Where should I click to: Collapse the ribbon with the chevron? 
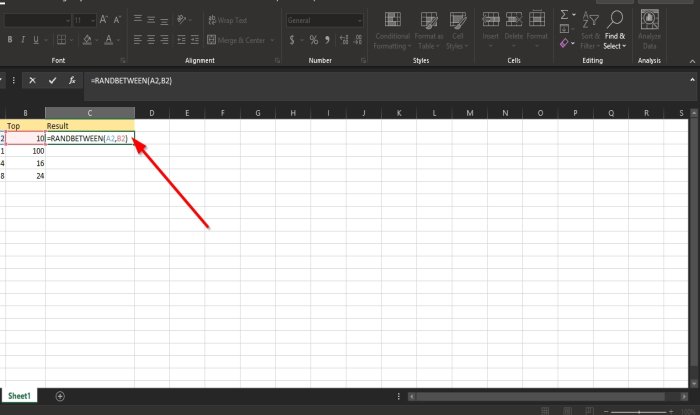692,61
